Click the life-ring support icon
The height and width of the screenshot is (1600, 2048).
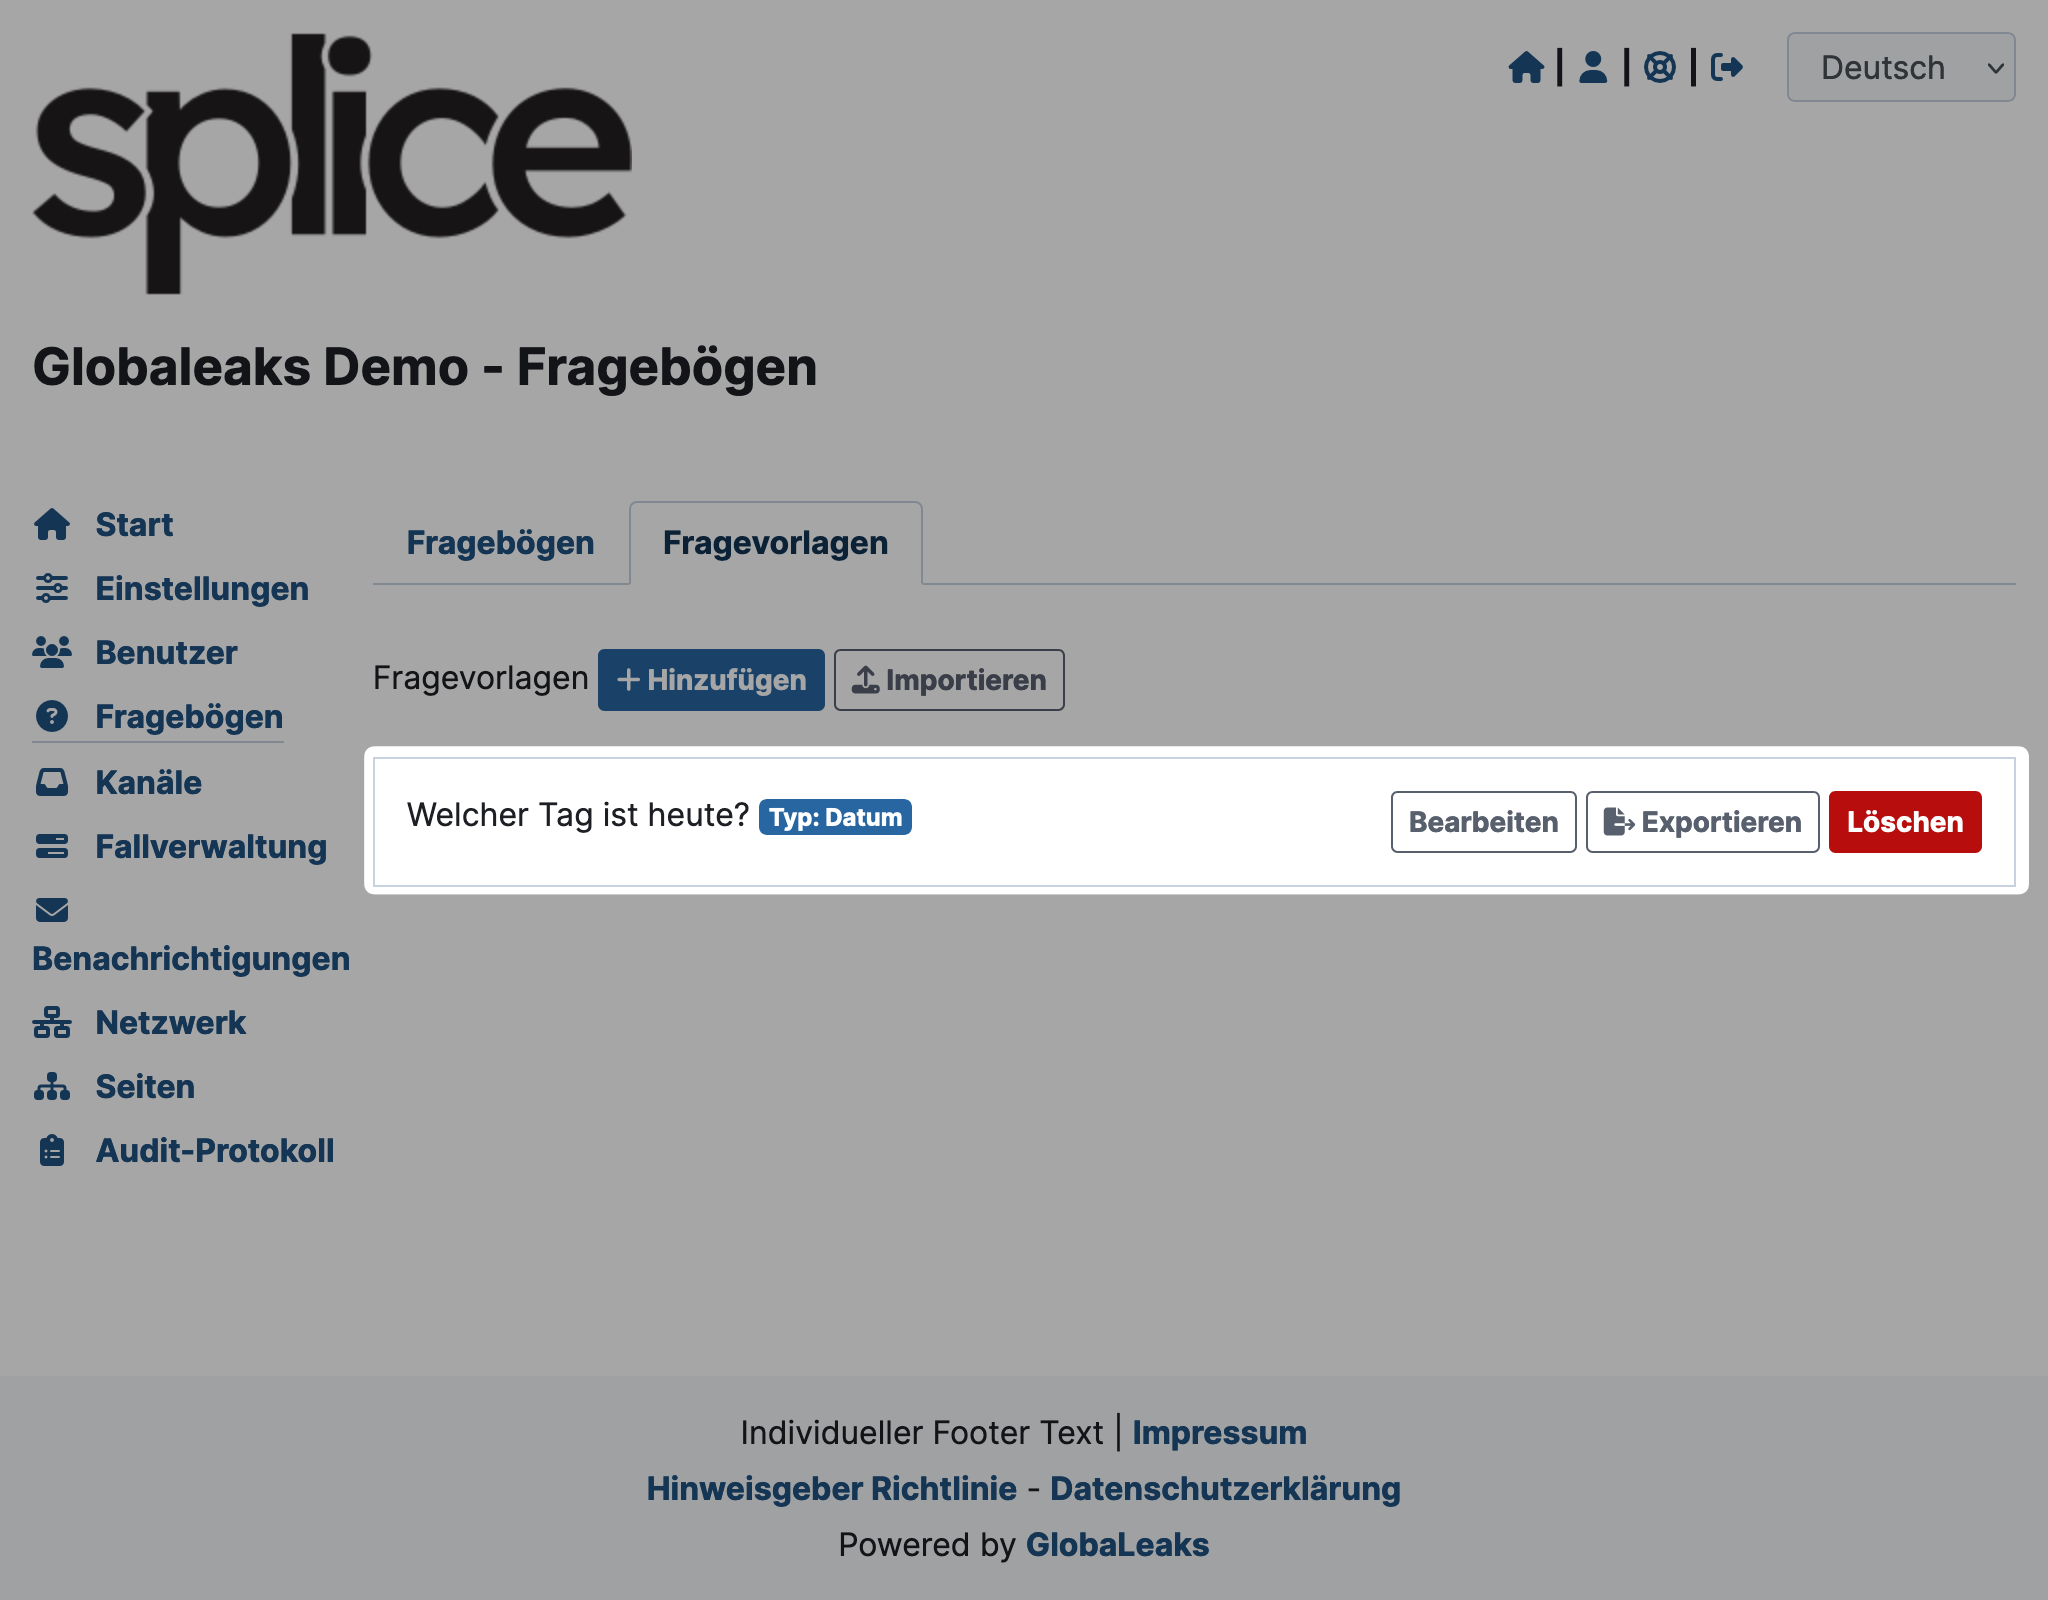click(1660, 68)
